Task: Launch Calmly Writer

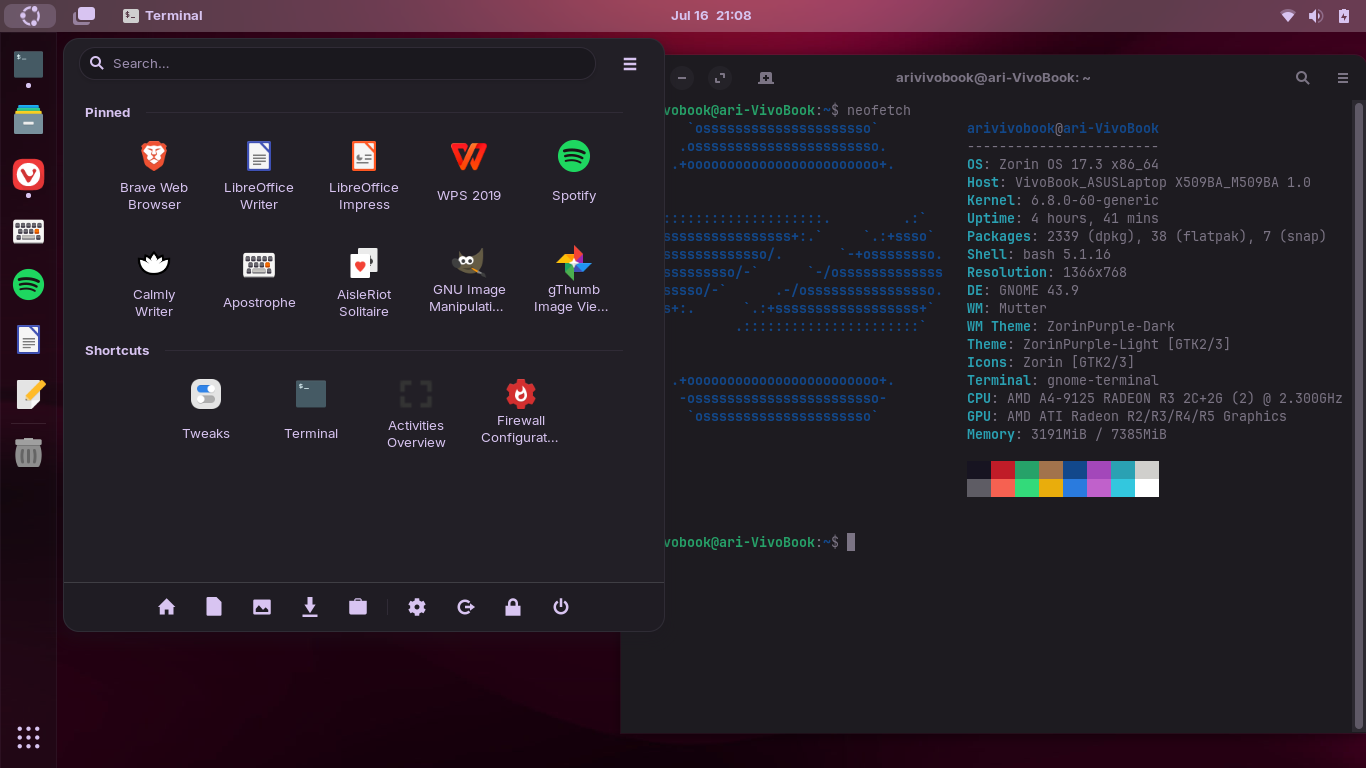Action: pyautogui.click(x=154, y=282)
